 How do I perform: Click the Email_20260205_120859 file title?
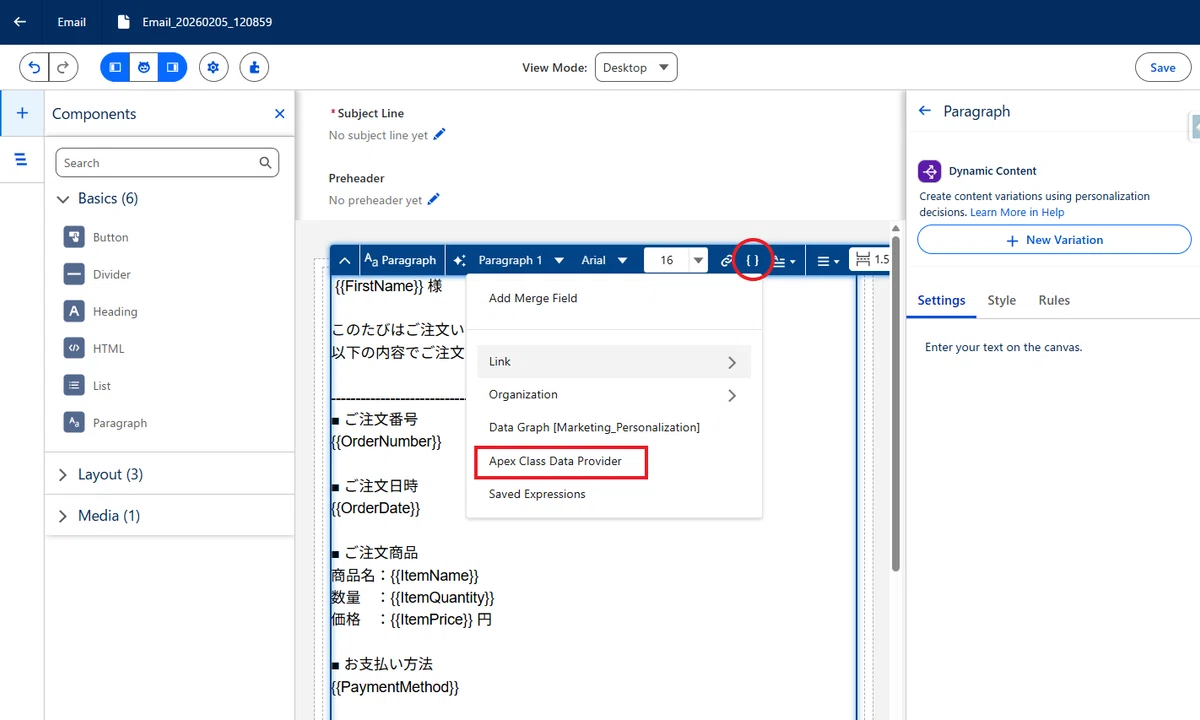tap(208, 22)
